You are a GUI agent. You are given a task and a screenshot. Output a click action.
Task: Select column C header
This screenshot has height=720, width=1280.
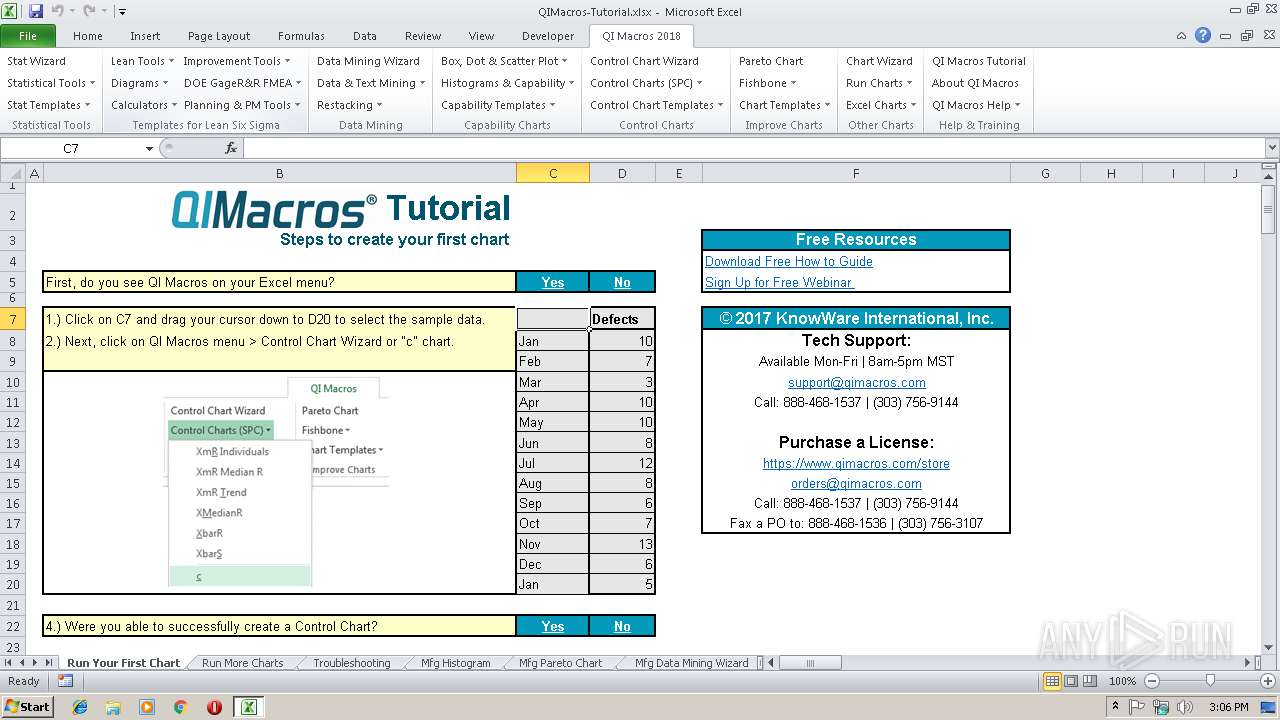click(553, 173)
